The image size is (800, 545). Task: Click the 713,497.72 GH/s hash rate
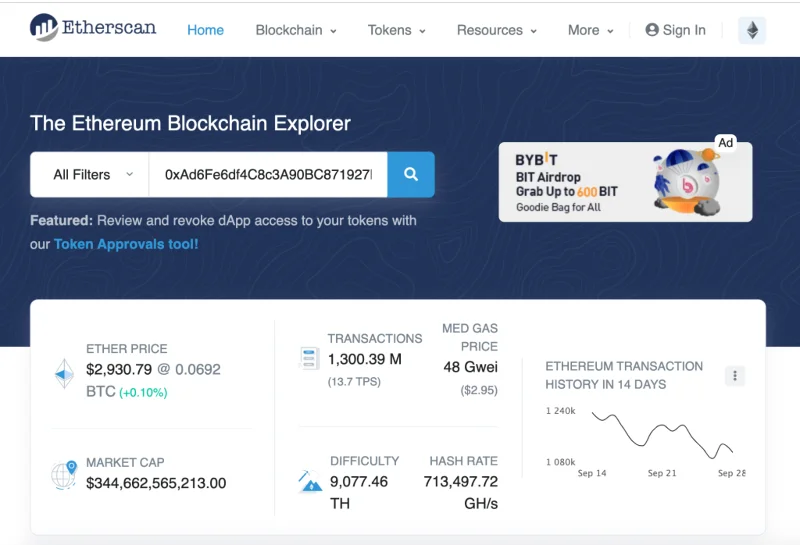coord(461,492)
